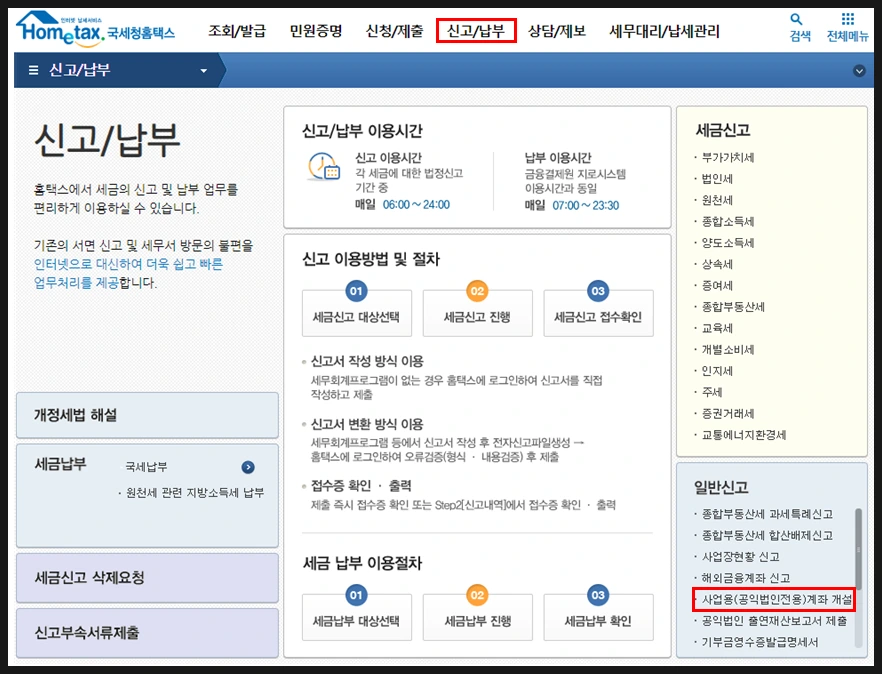Image resolution: width=882 pixels, height=674 pixels.
Task: Click the chevron at the right of the blue bar
Action: click(x=858, y=70)
